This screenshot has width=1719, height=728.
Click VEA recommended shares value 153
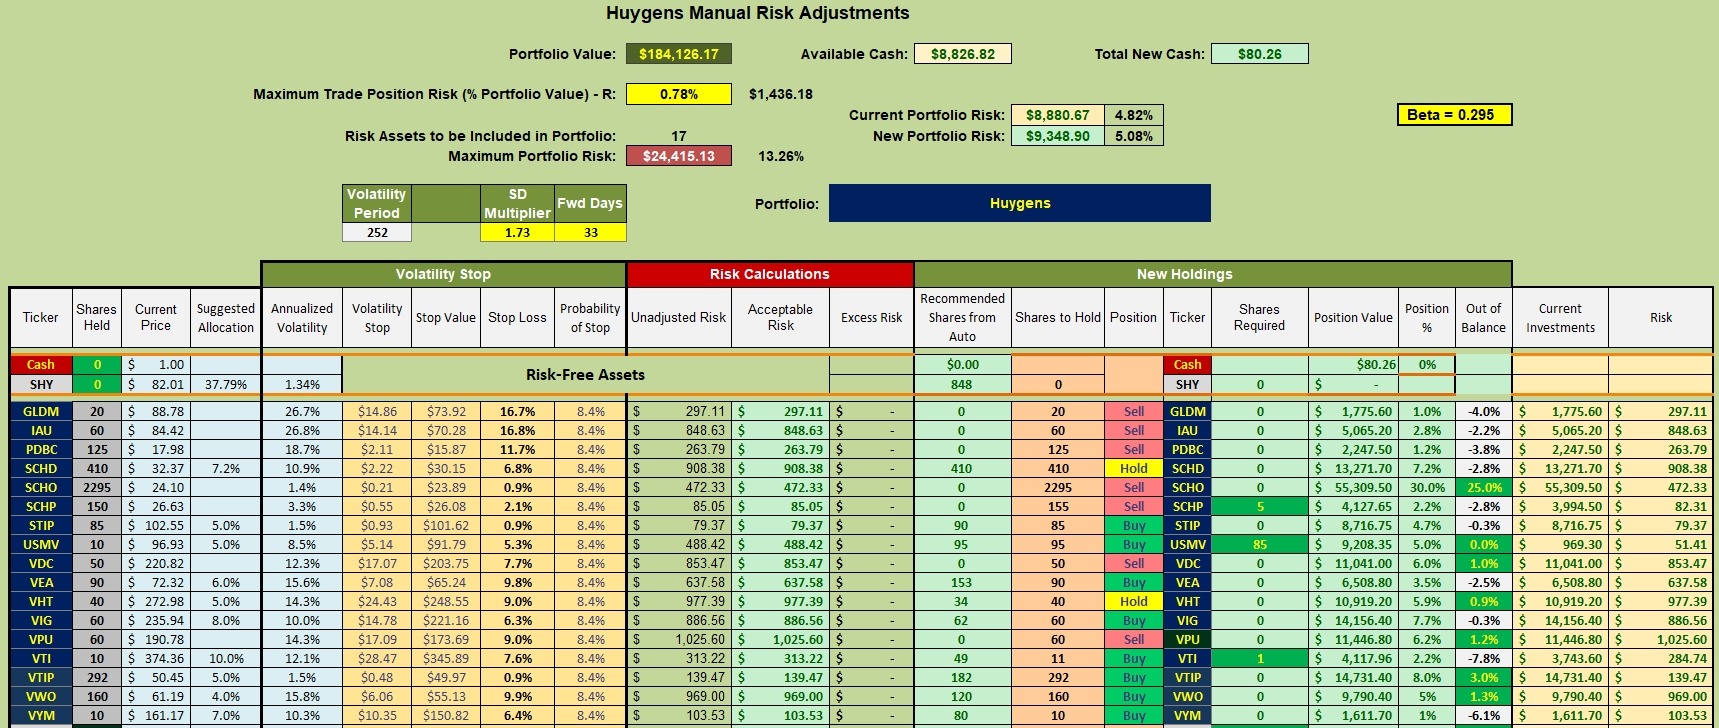pos(962,582)
